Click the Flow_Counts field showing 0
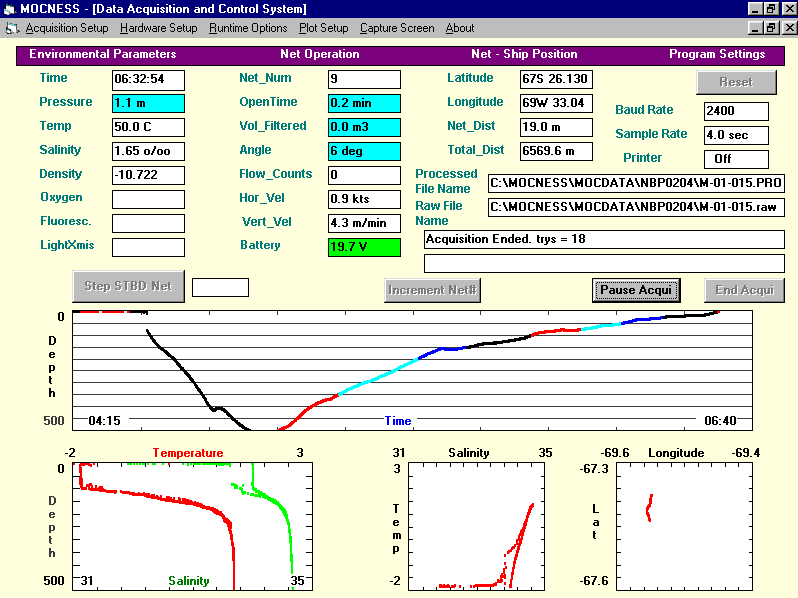This screenshot has height=598, width=798. point(364,175)
